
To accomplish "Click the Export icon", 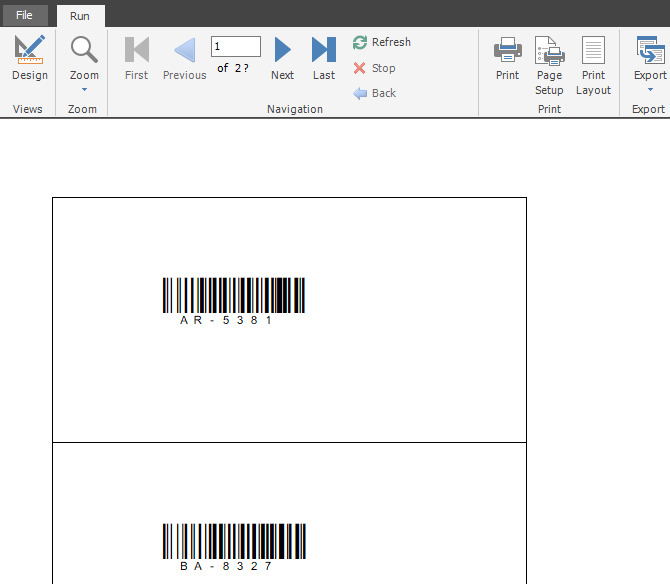I will [x=650, y=50].
